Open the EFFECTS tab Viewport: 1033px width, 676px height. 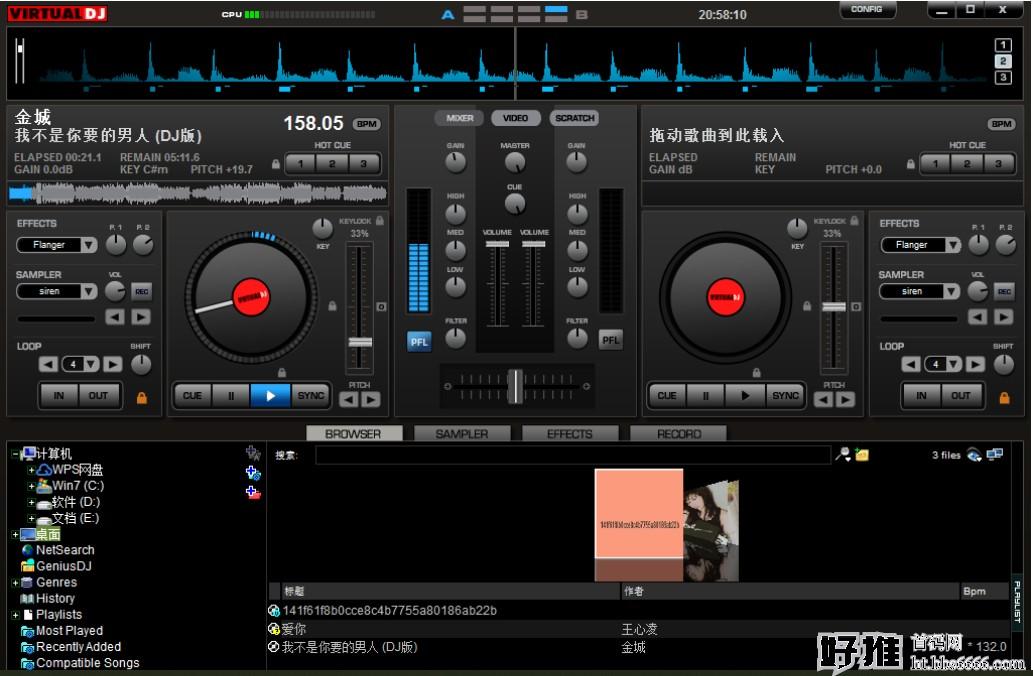(570, 434)
